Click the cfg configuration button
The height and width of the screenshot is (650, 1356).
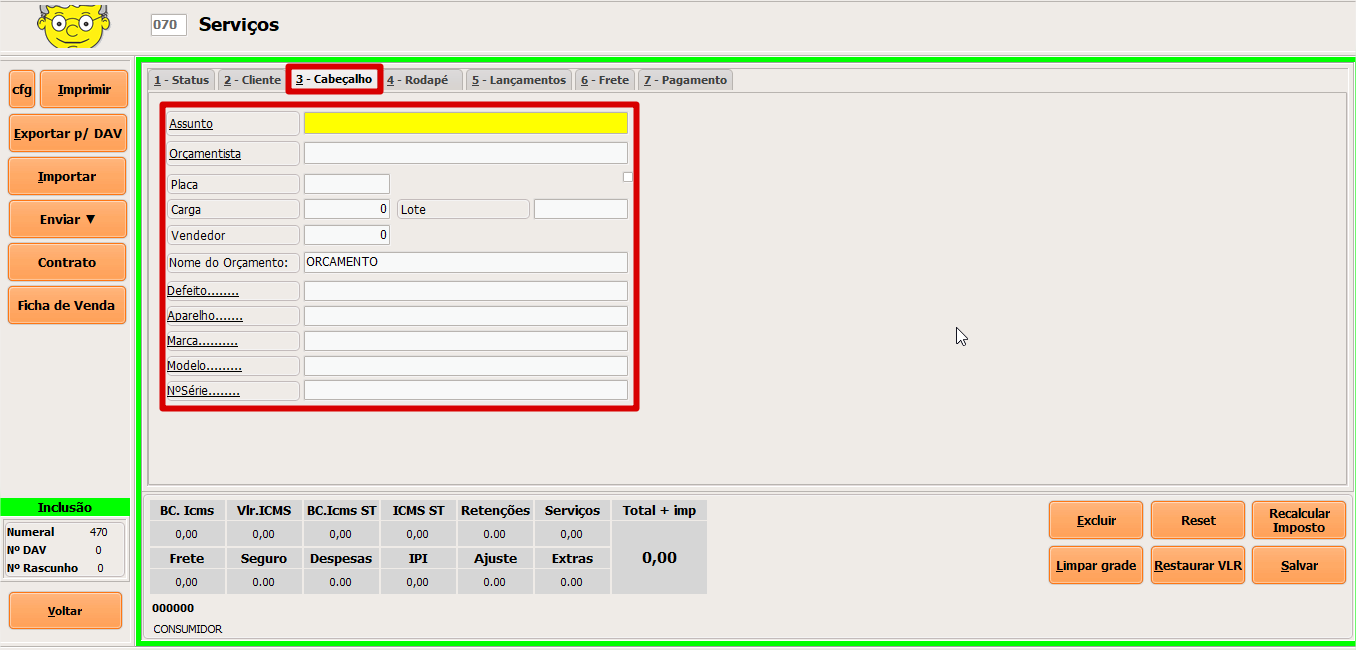point(22,90)
